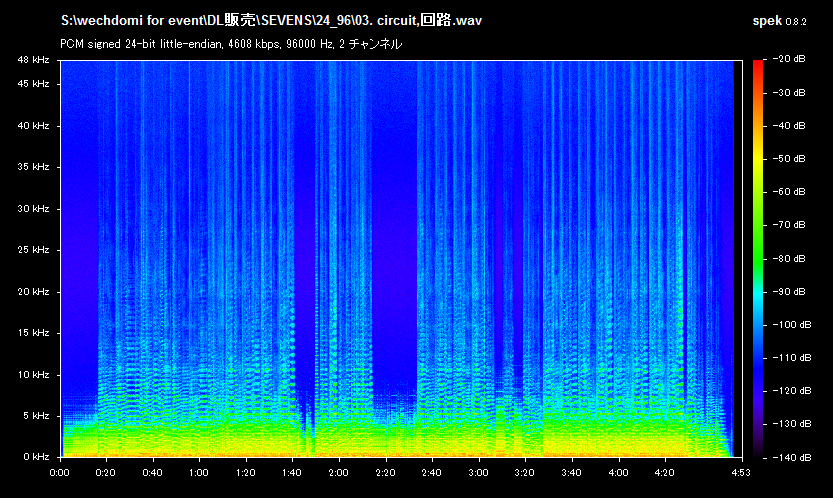This screenshot has height=498, width=833.
Task: Click the 48 kHz frequency axis label
Action: (33, 60)
